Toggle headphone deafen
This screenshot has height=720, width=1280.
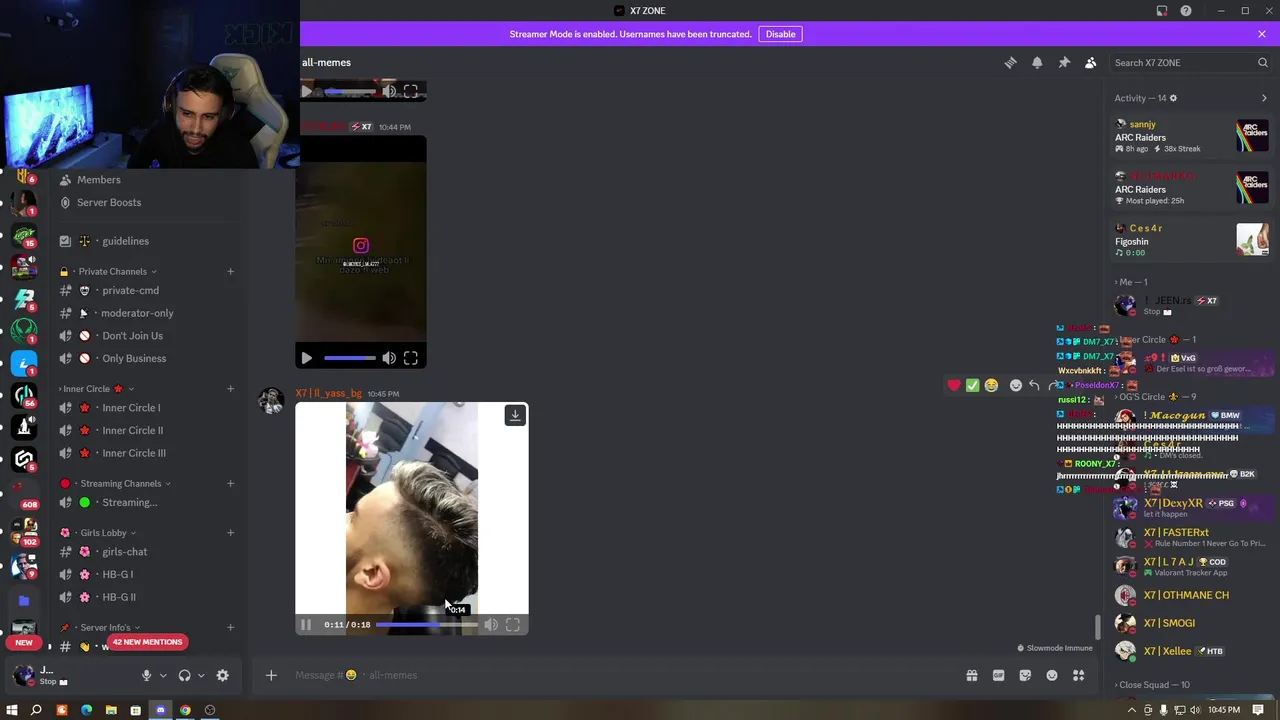[184, 675]
